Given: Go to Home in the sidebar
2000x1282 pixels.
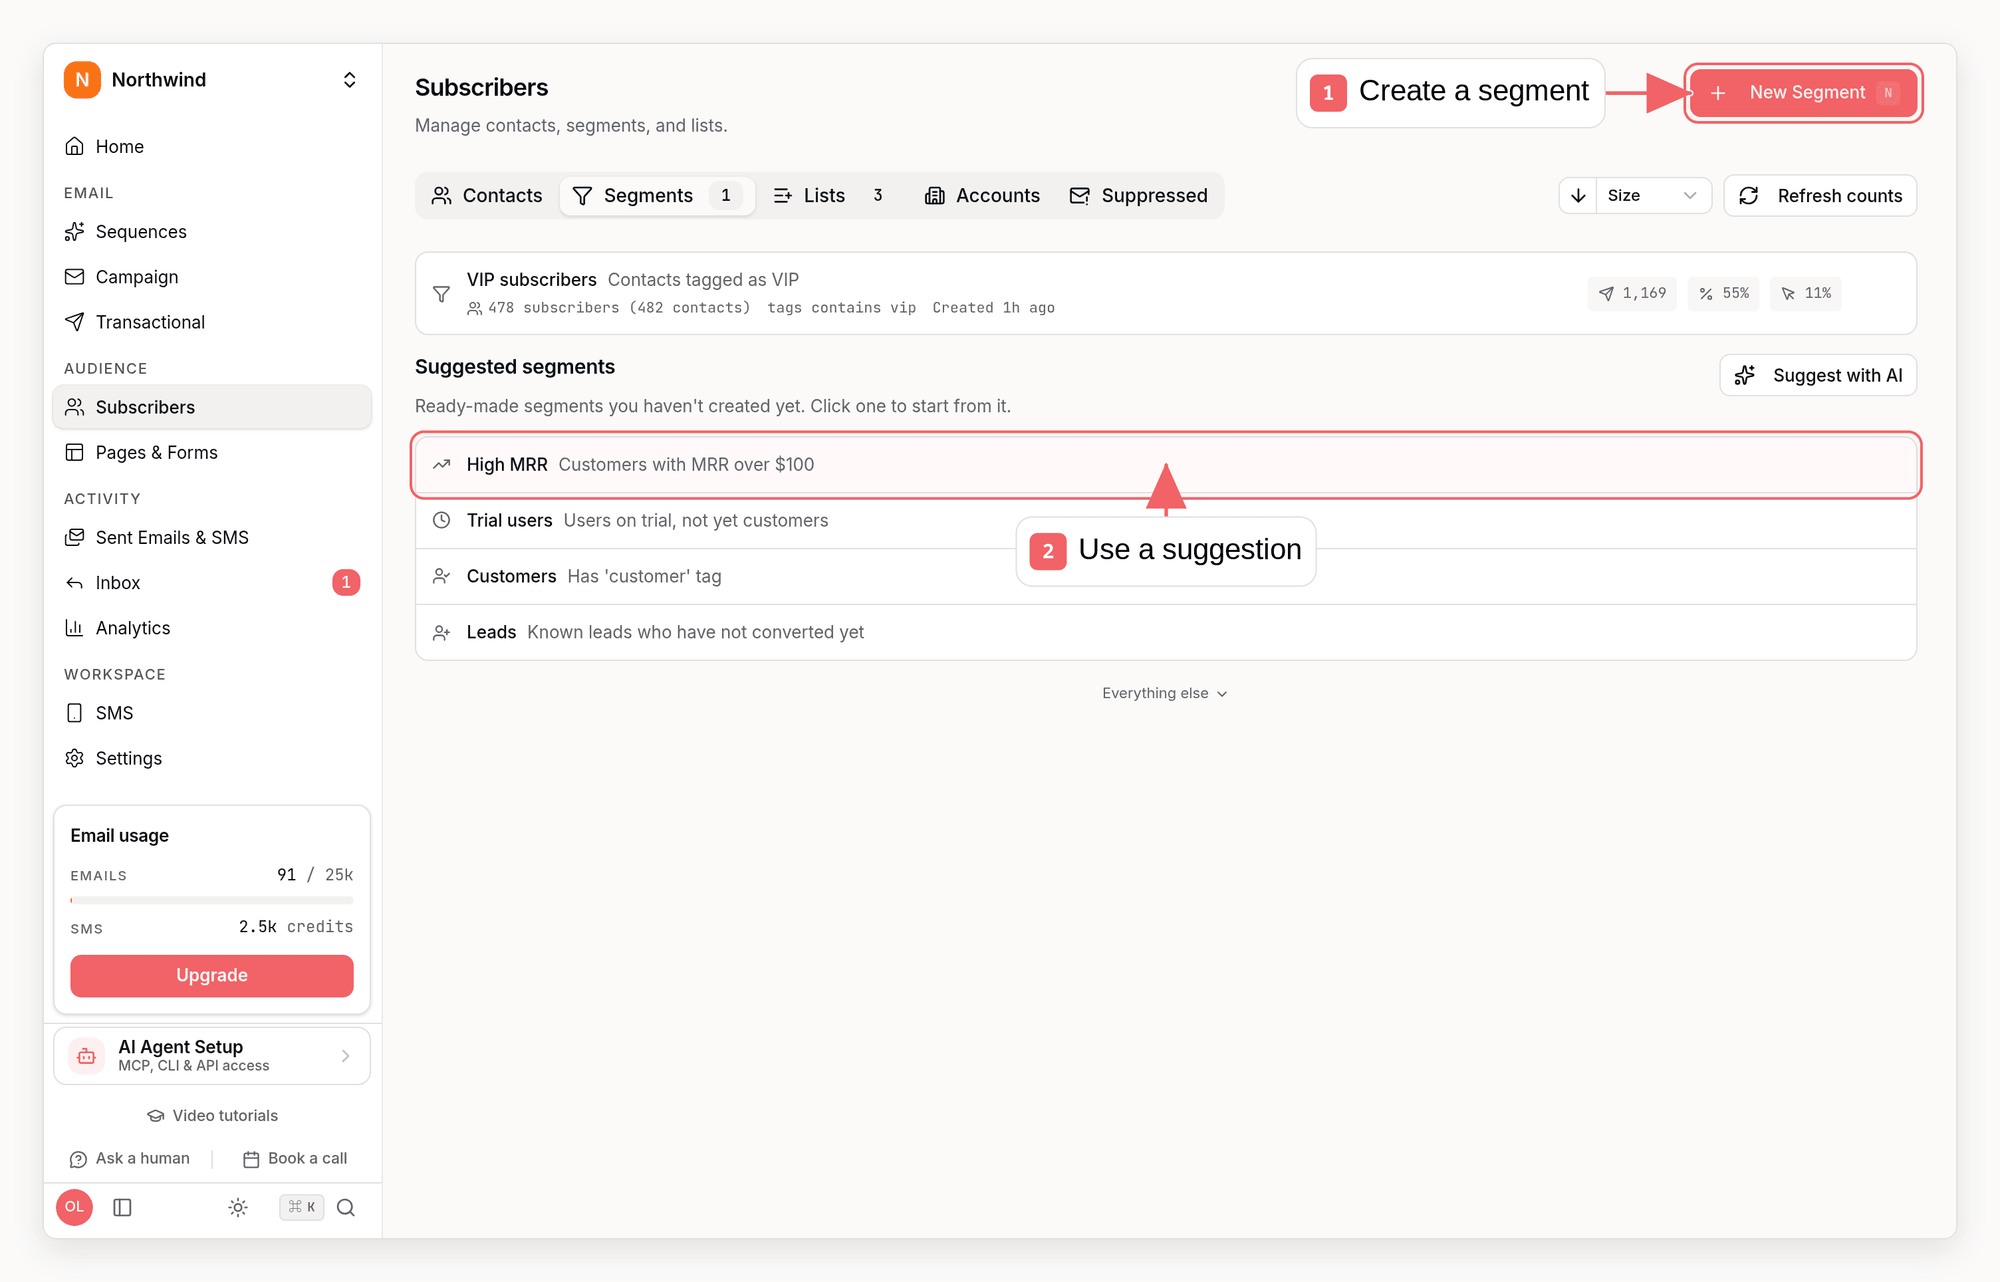Looking at the screenshot, I should pos(212,147).
